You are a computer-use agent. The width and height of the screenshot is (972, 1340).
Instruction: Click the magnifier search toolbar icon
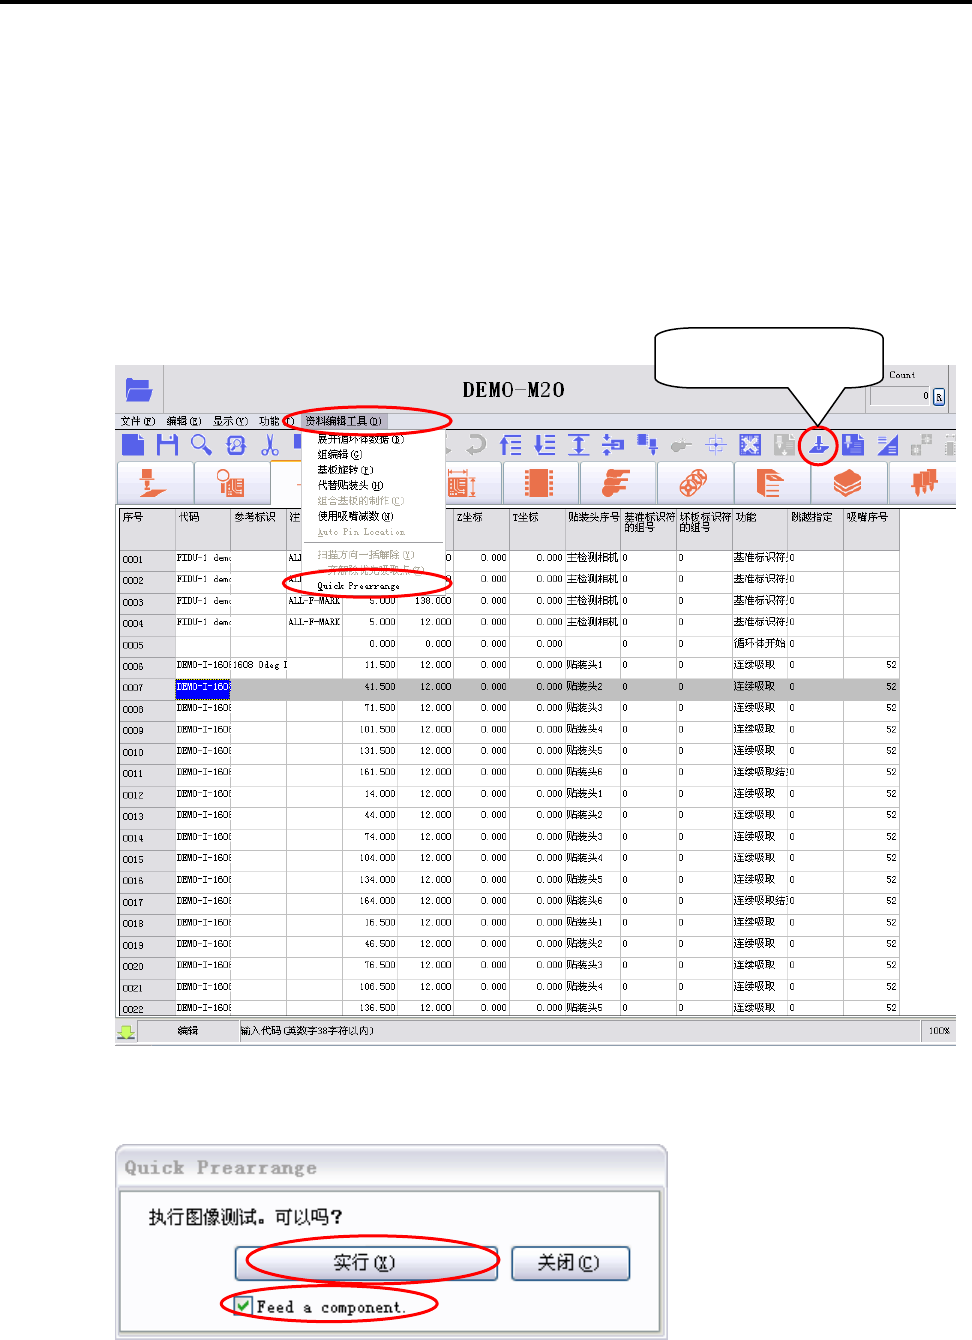[201, 445]
